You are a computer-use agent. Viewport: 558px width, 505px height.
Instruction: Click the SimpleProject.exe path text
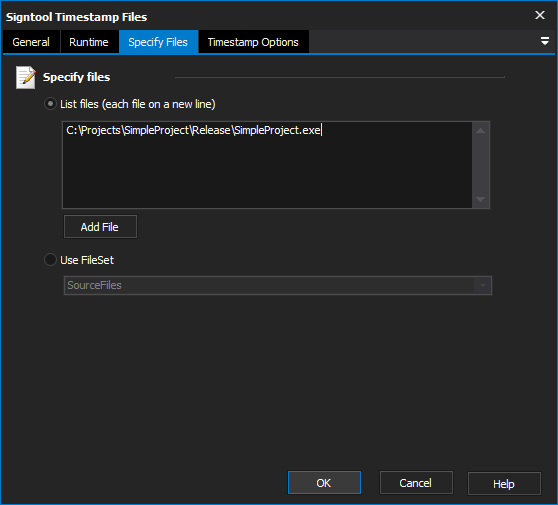point(193,130)
